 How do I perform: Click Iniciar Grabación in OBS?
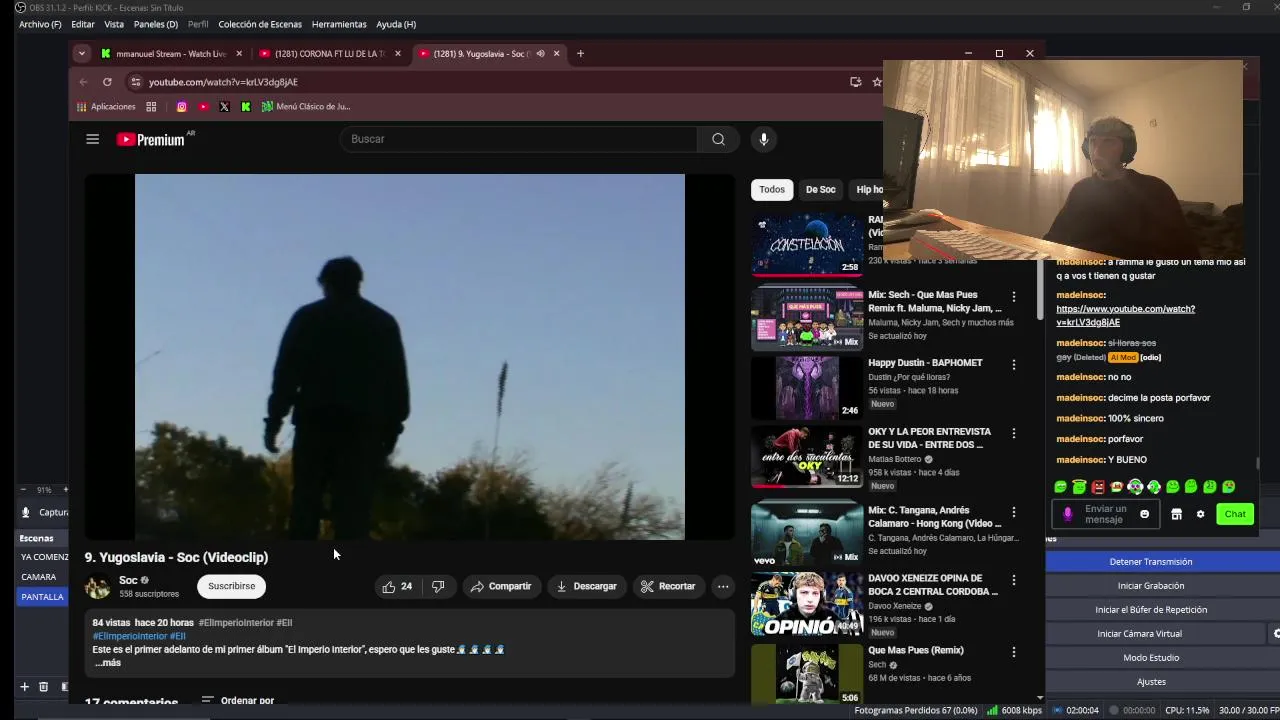coord(1151,585)
